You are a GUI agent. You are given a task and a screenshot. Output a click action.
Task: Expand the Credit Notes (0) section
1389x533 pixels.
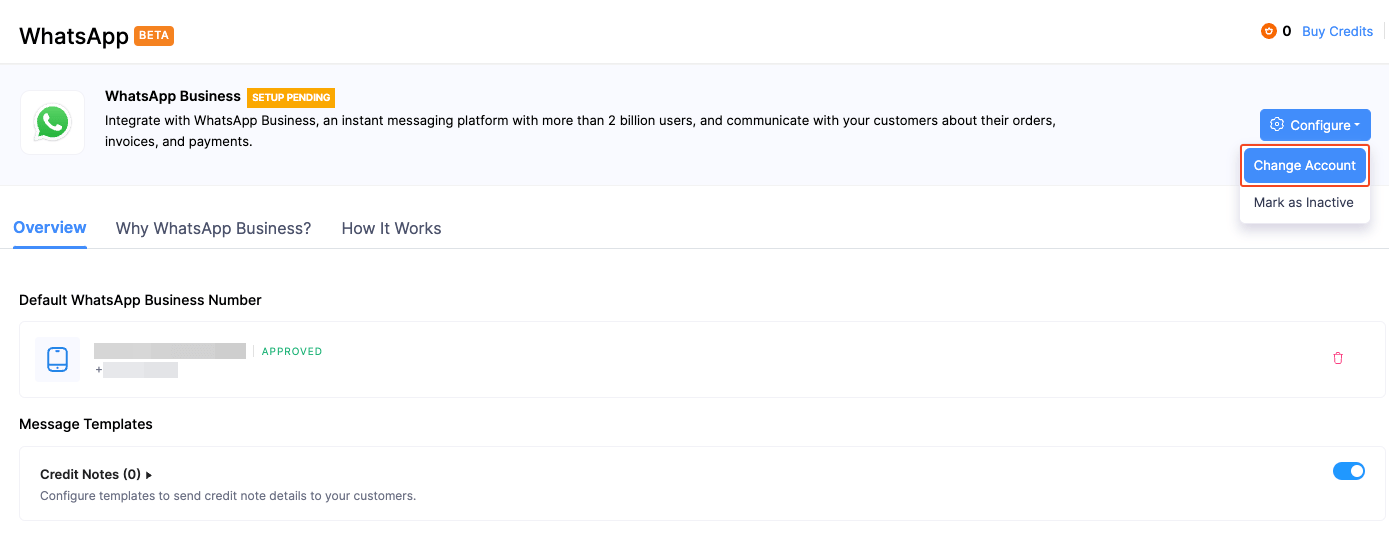(x=96, y=475)
